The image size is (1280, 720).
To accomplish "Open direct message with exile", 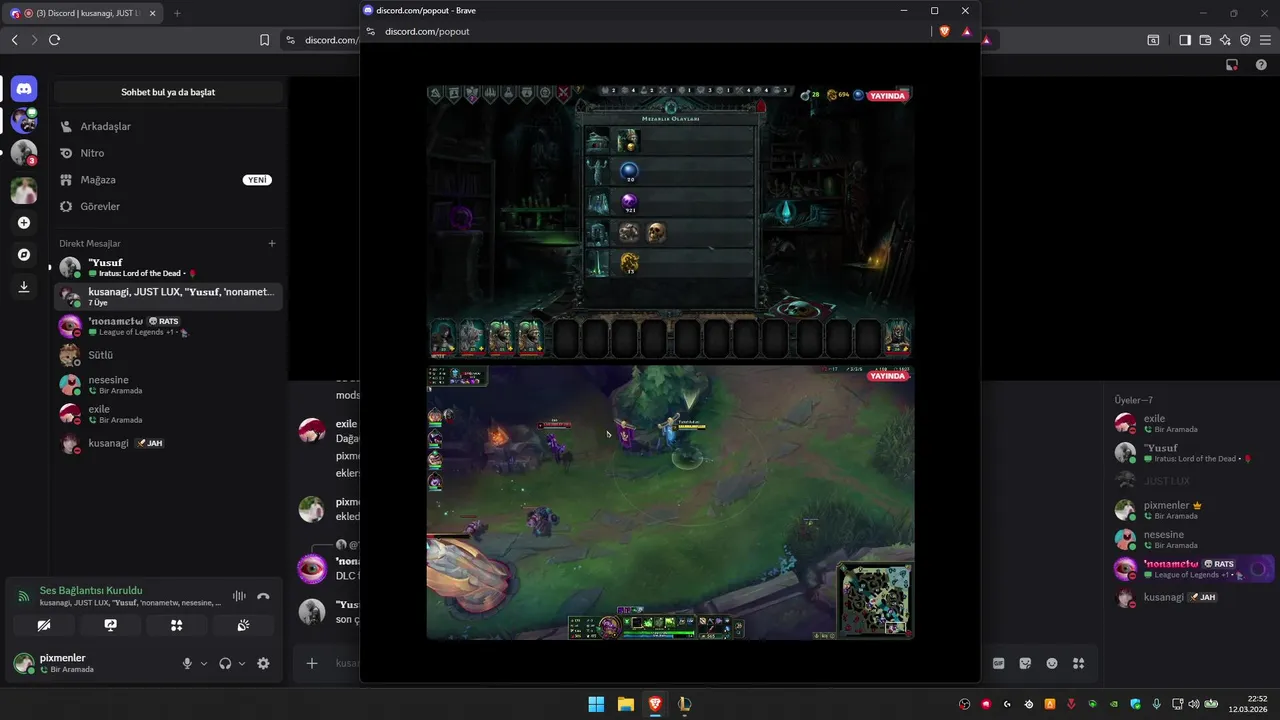I will (x=168, y=414).
